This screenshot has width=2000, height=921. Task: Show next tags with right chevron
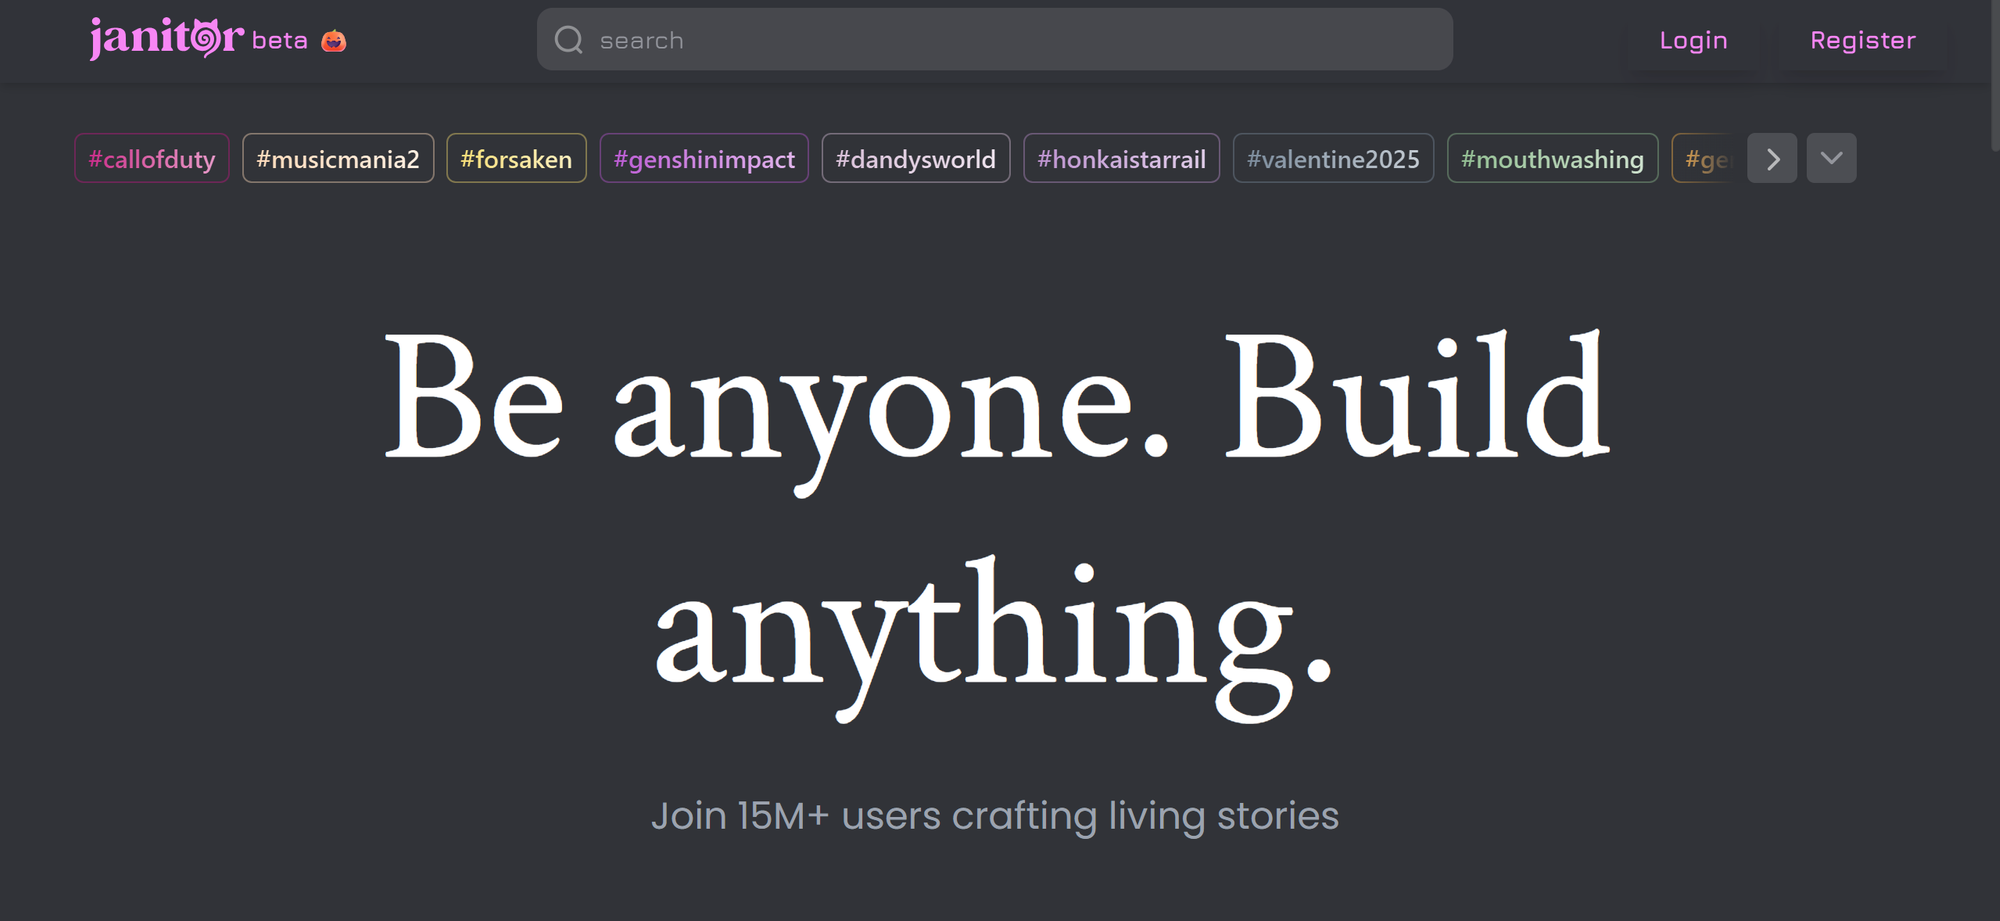[1772, 159]
